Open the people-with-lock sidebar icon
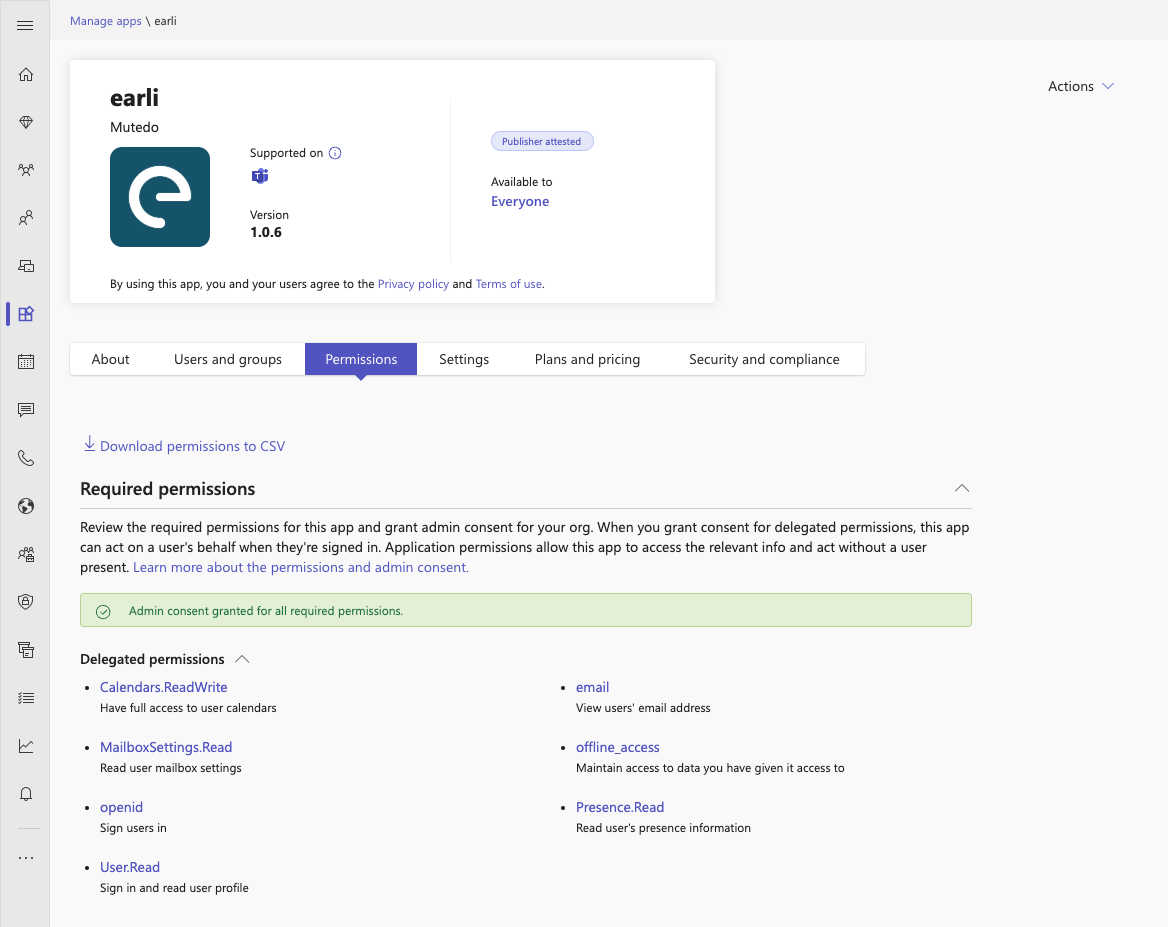This screenshot has height=927, width=1168. tap(25, 554)
